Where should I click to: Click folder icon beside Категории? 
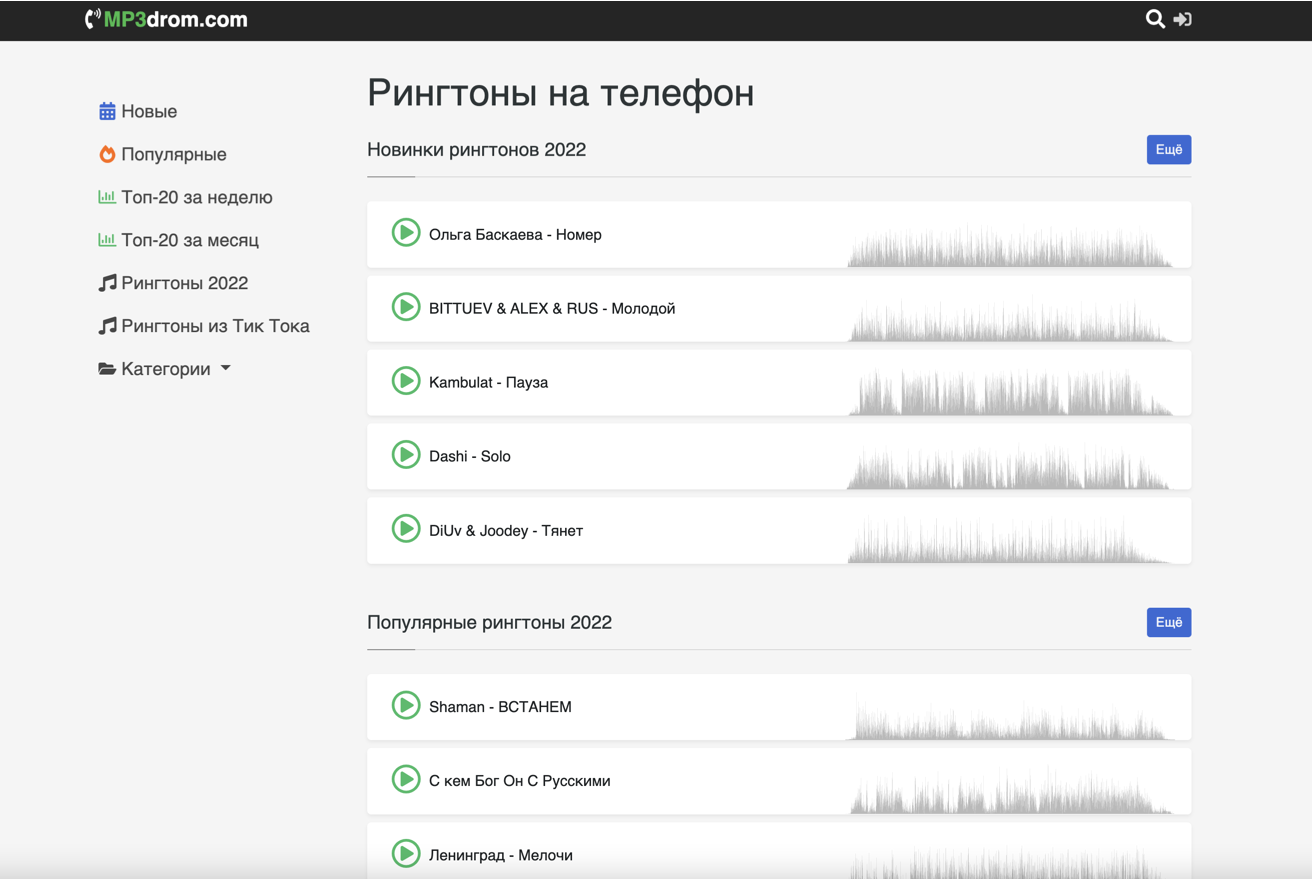107,369
